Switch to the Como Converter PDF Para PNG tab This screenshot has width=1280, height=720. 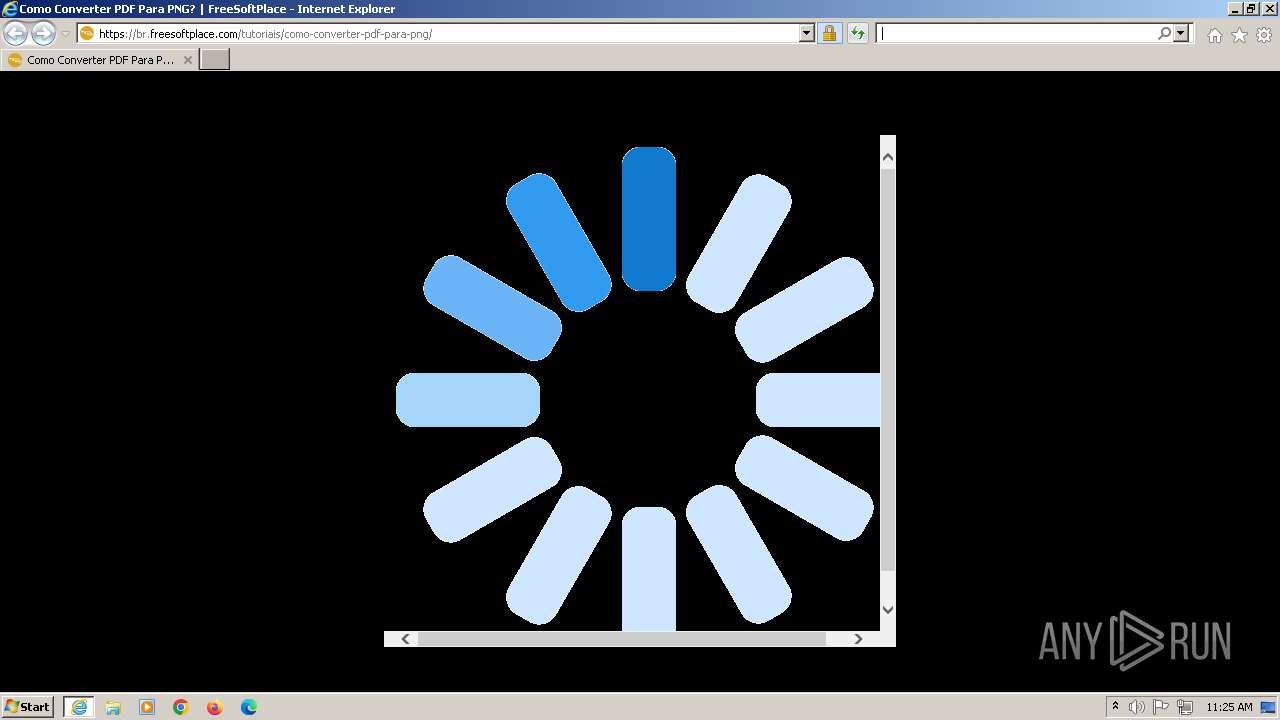[x=100, y=60]
